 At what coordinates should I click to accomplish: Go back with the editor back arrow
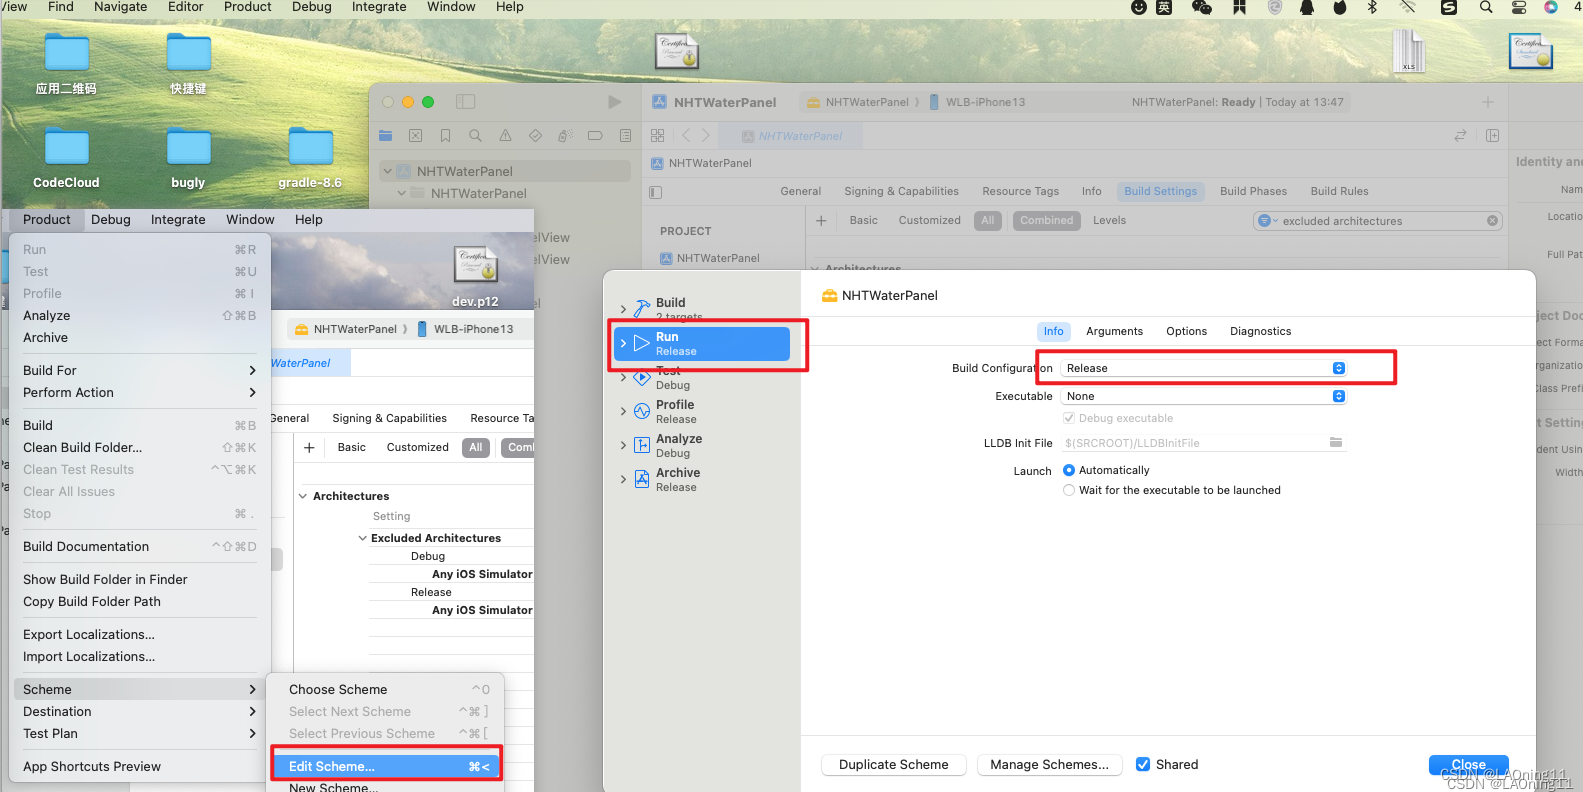[x=686, y=135]
